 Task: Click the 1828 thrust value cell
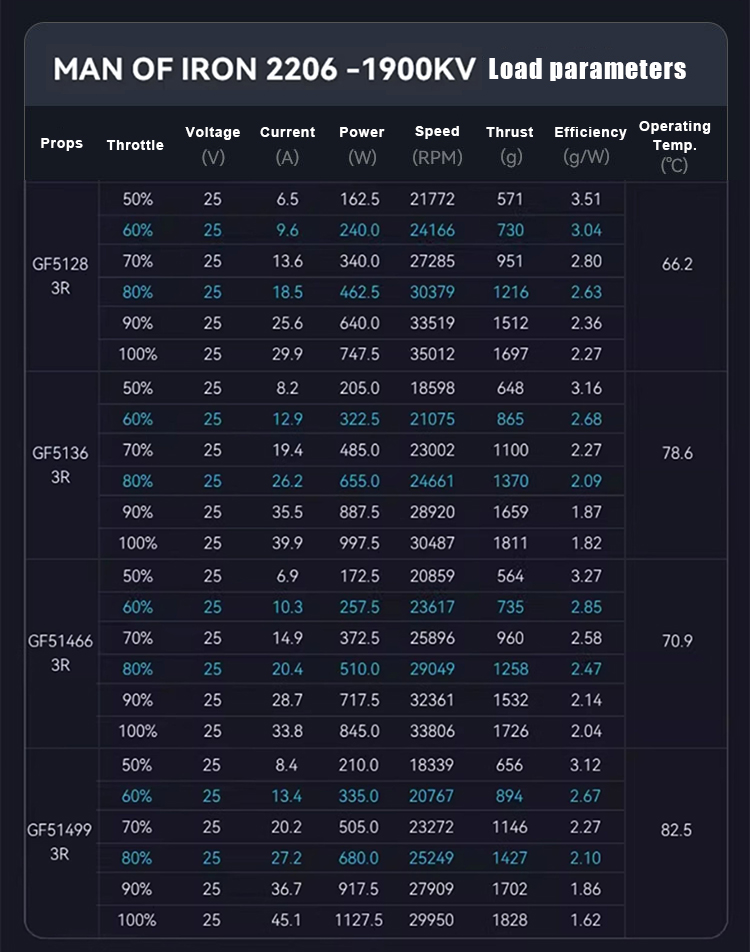[x=510, y=920]
